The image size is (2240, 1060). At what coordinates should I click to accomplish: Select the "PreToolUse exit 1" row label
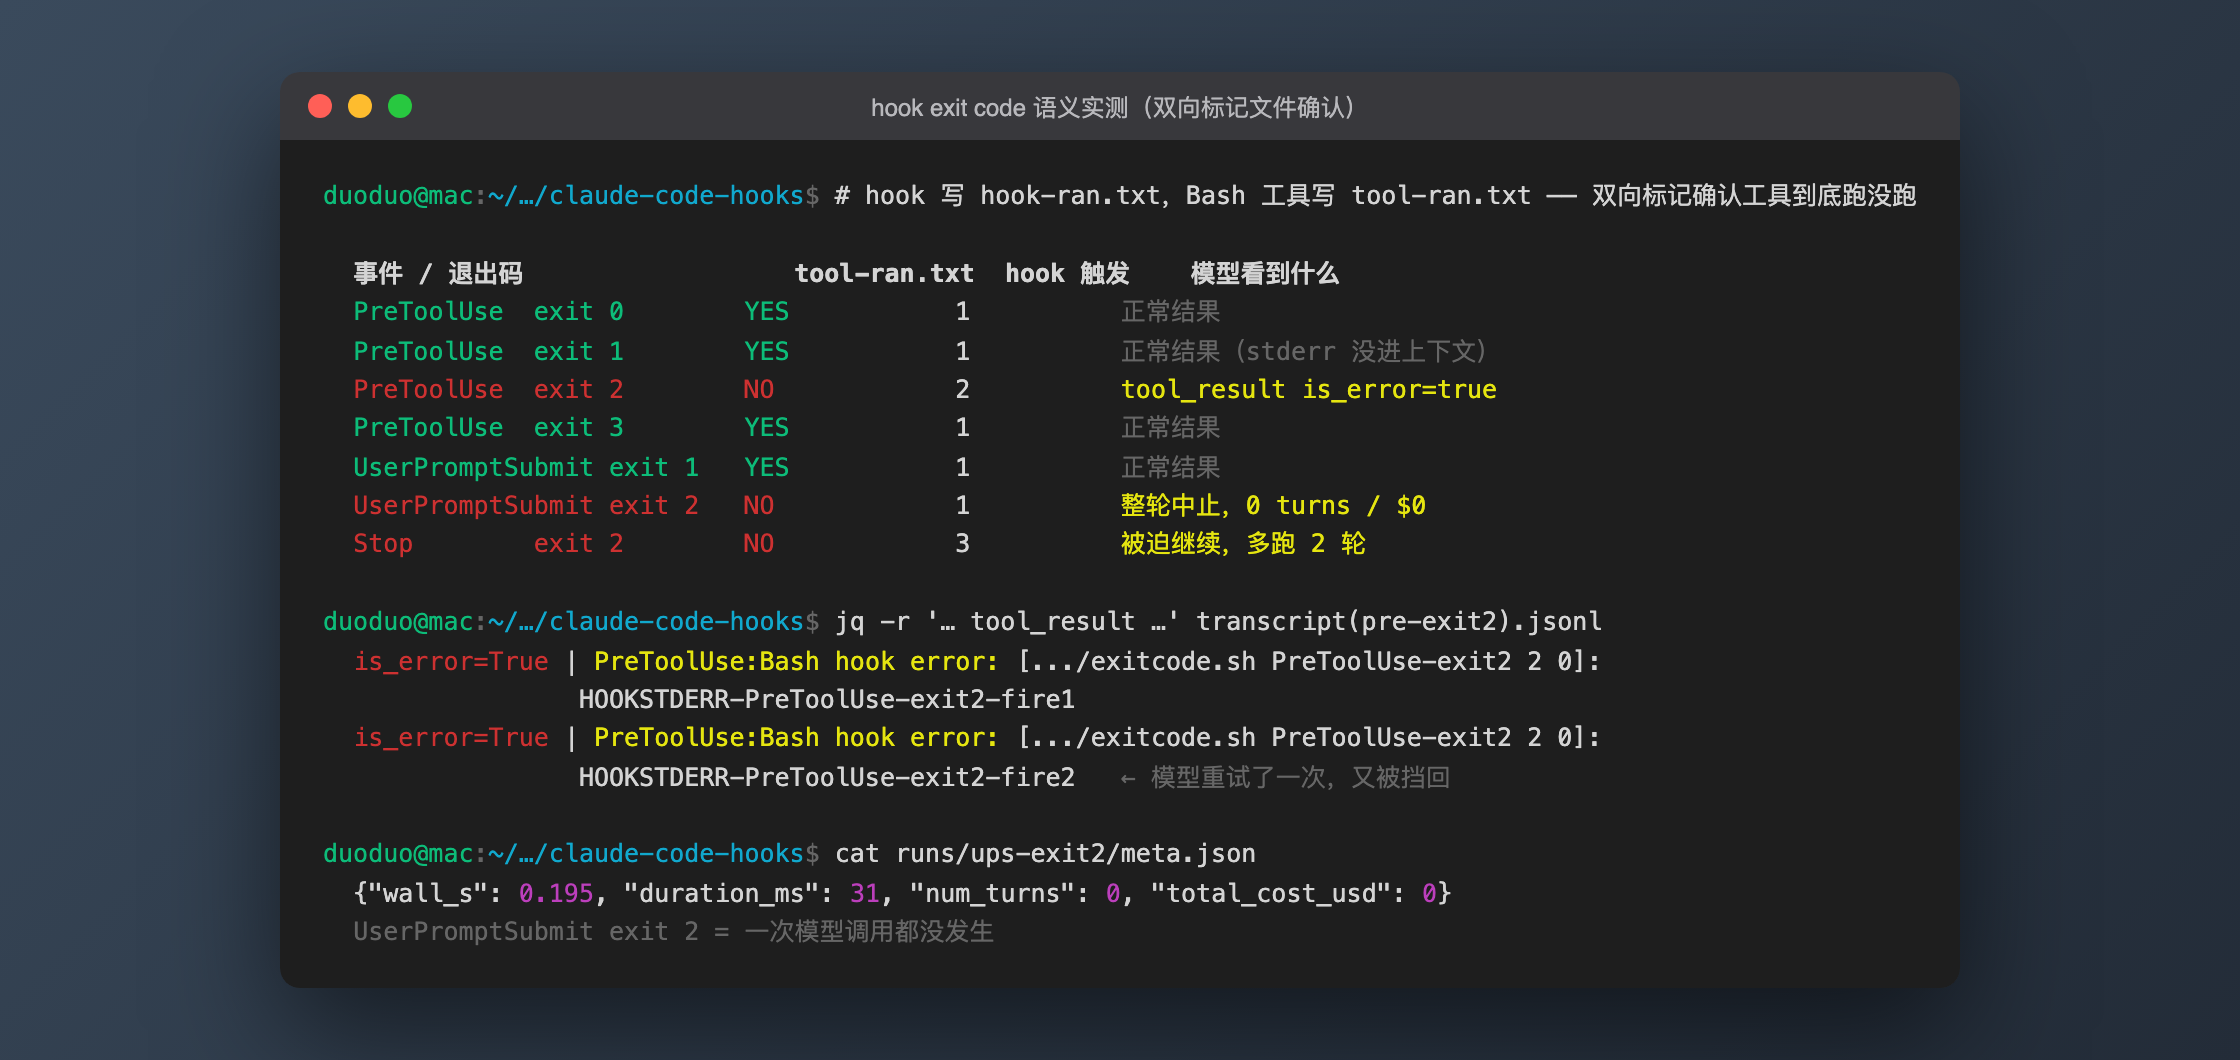(x=488, y=351)
